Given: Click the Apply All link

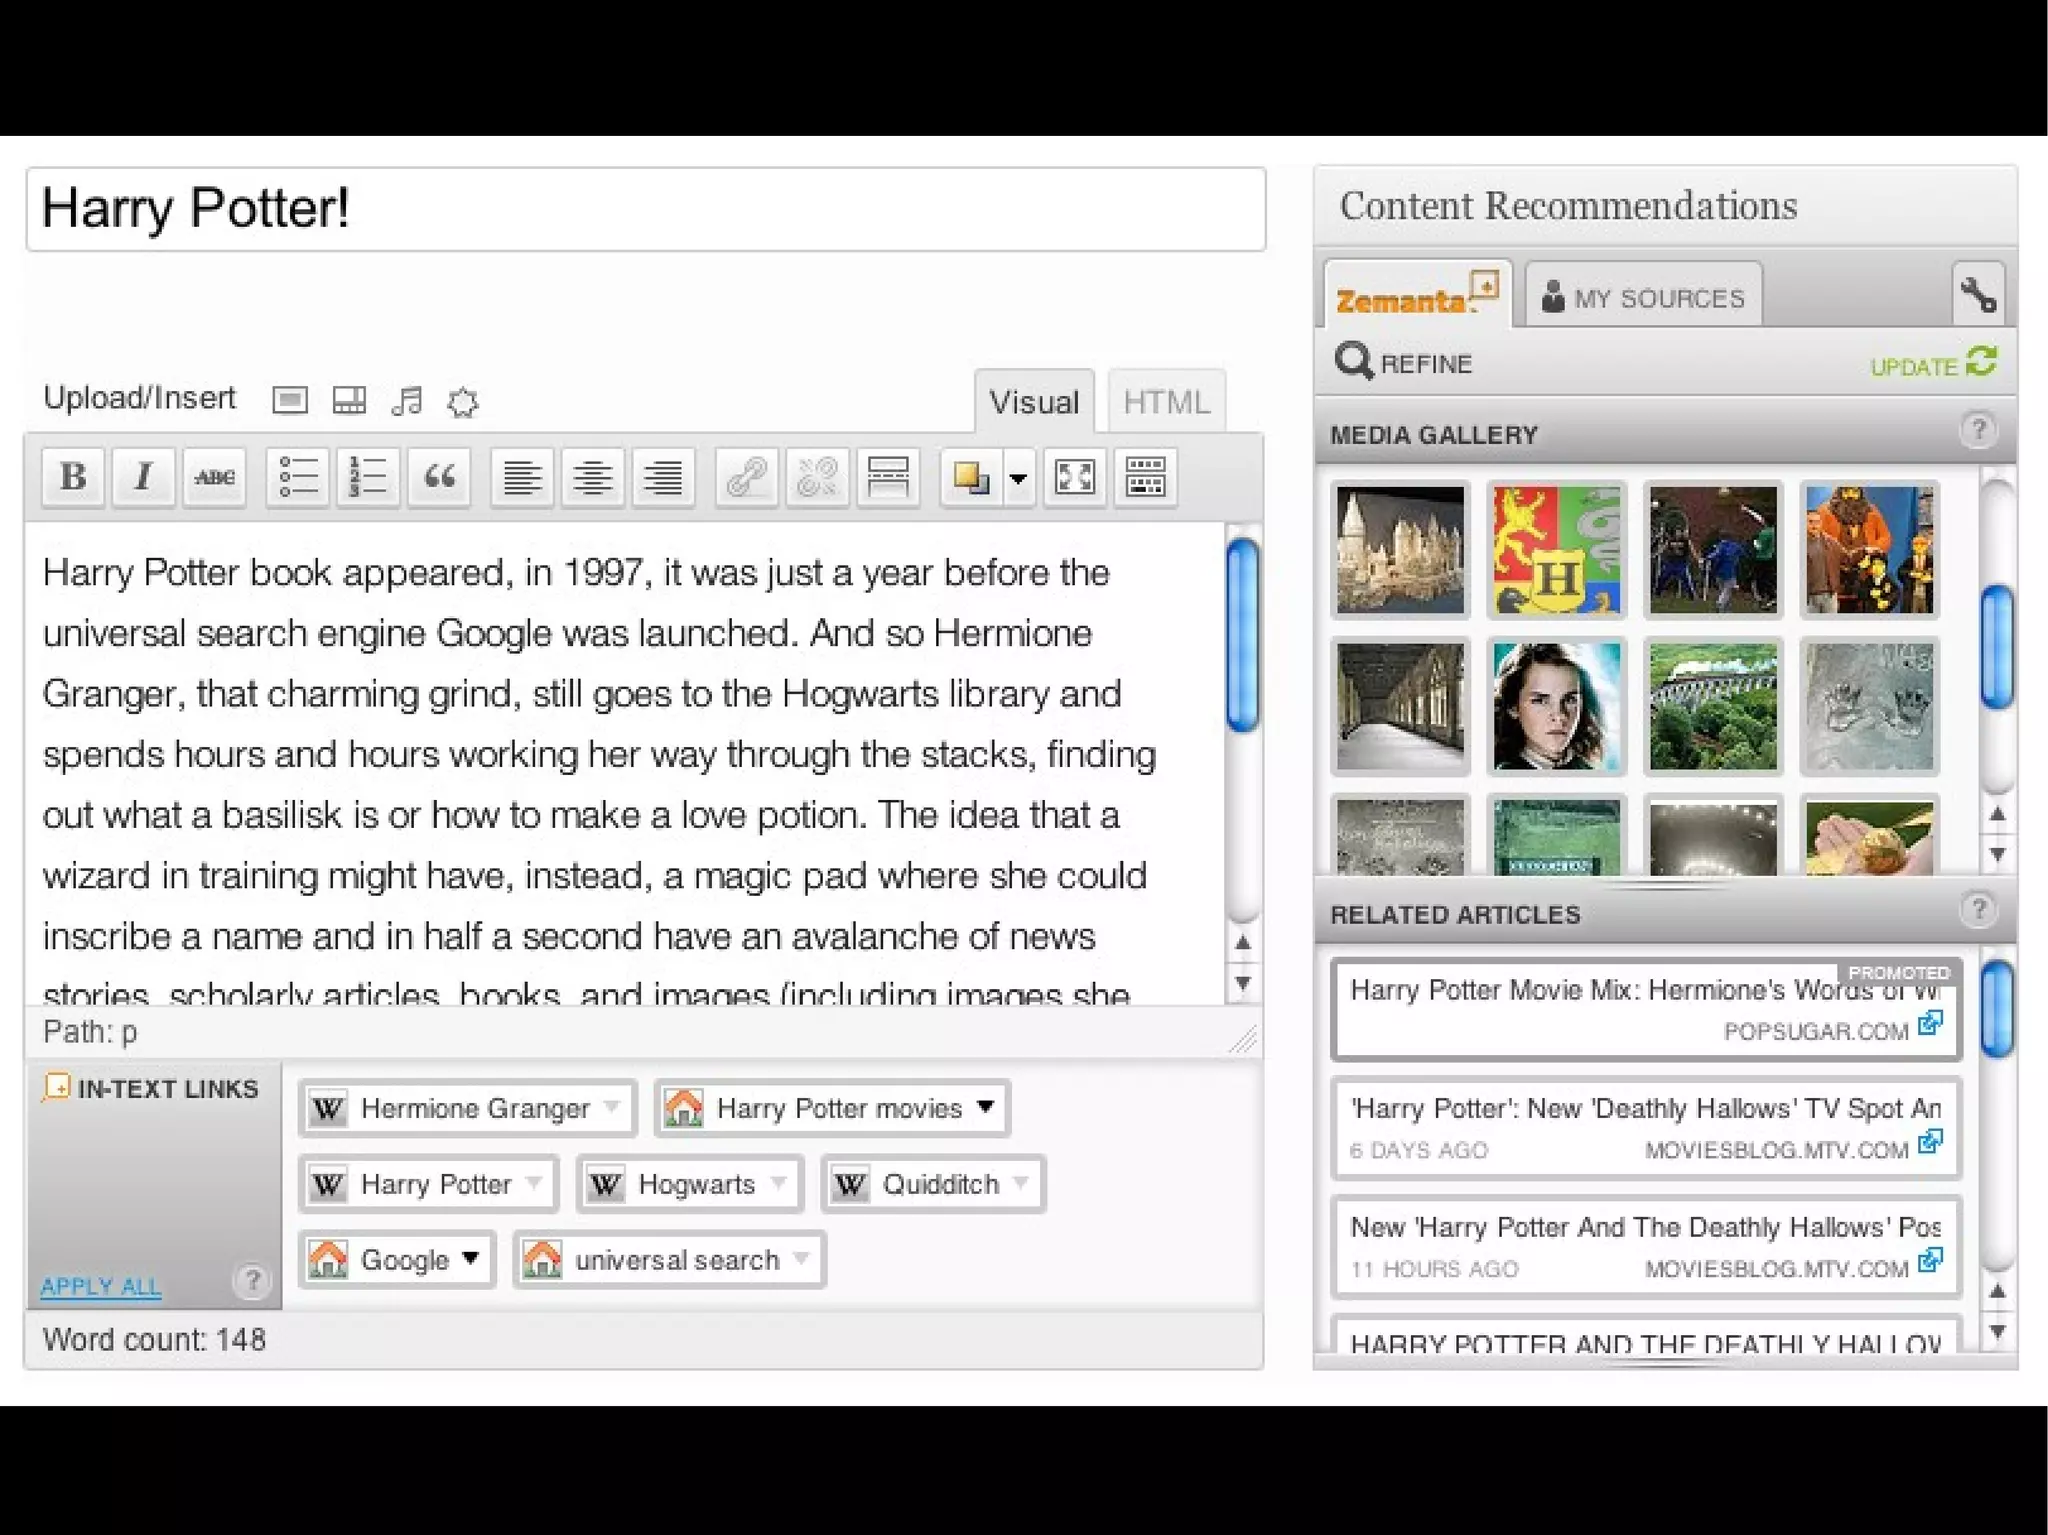Looking at the screenshot, I should tap(100, 1286).
